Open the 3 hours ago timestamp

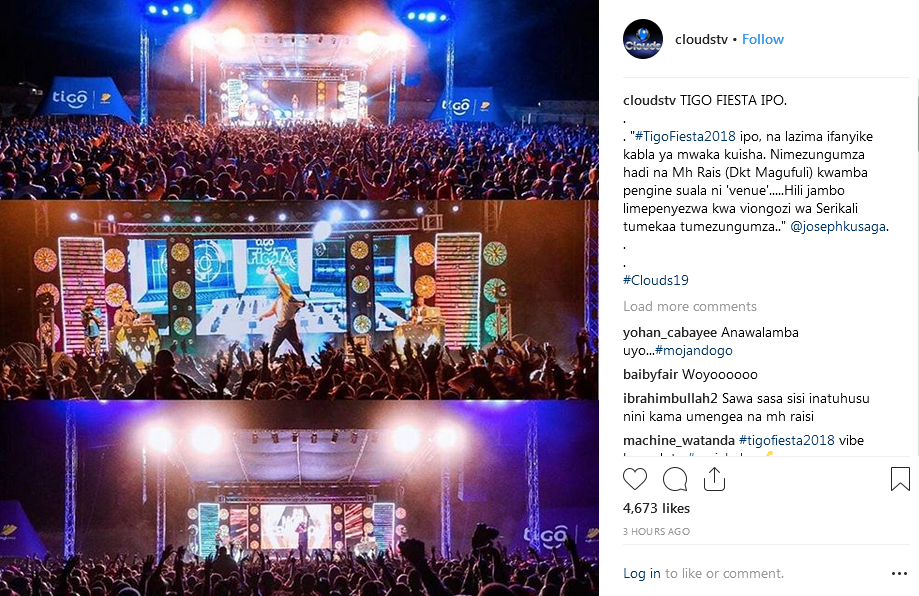coord(656,532)
